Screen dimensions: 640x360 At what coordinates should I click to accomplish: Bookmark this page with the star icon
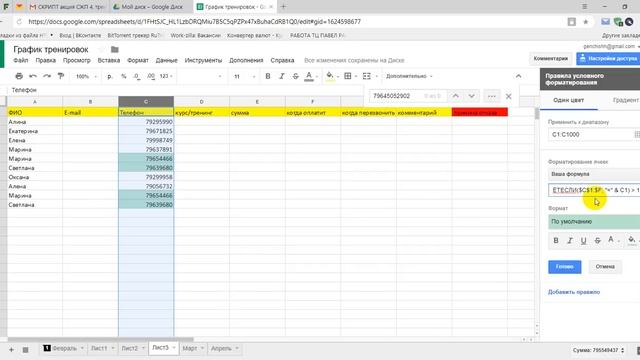click(586, 22)
